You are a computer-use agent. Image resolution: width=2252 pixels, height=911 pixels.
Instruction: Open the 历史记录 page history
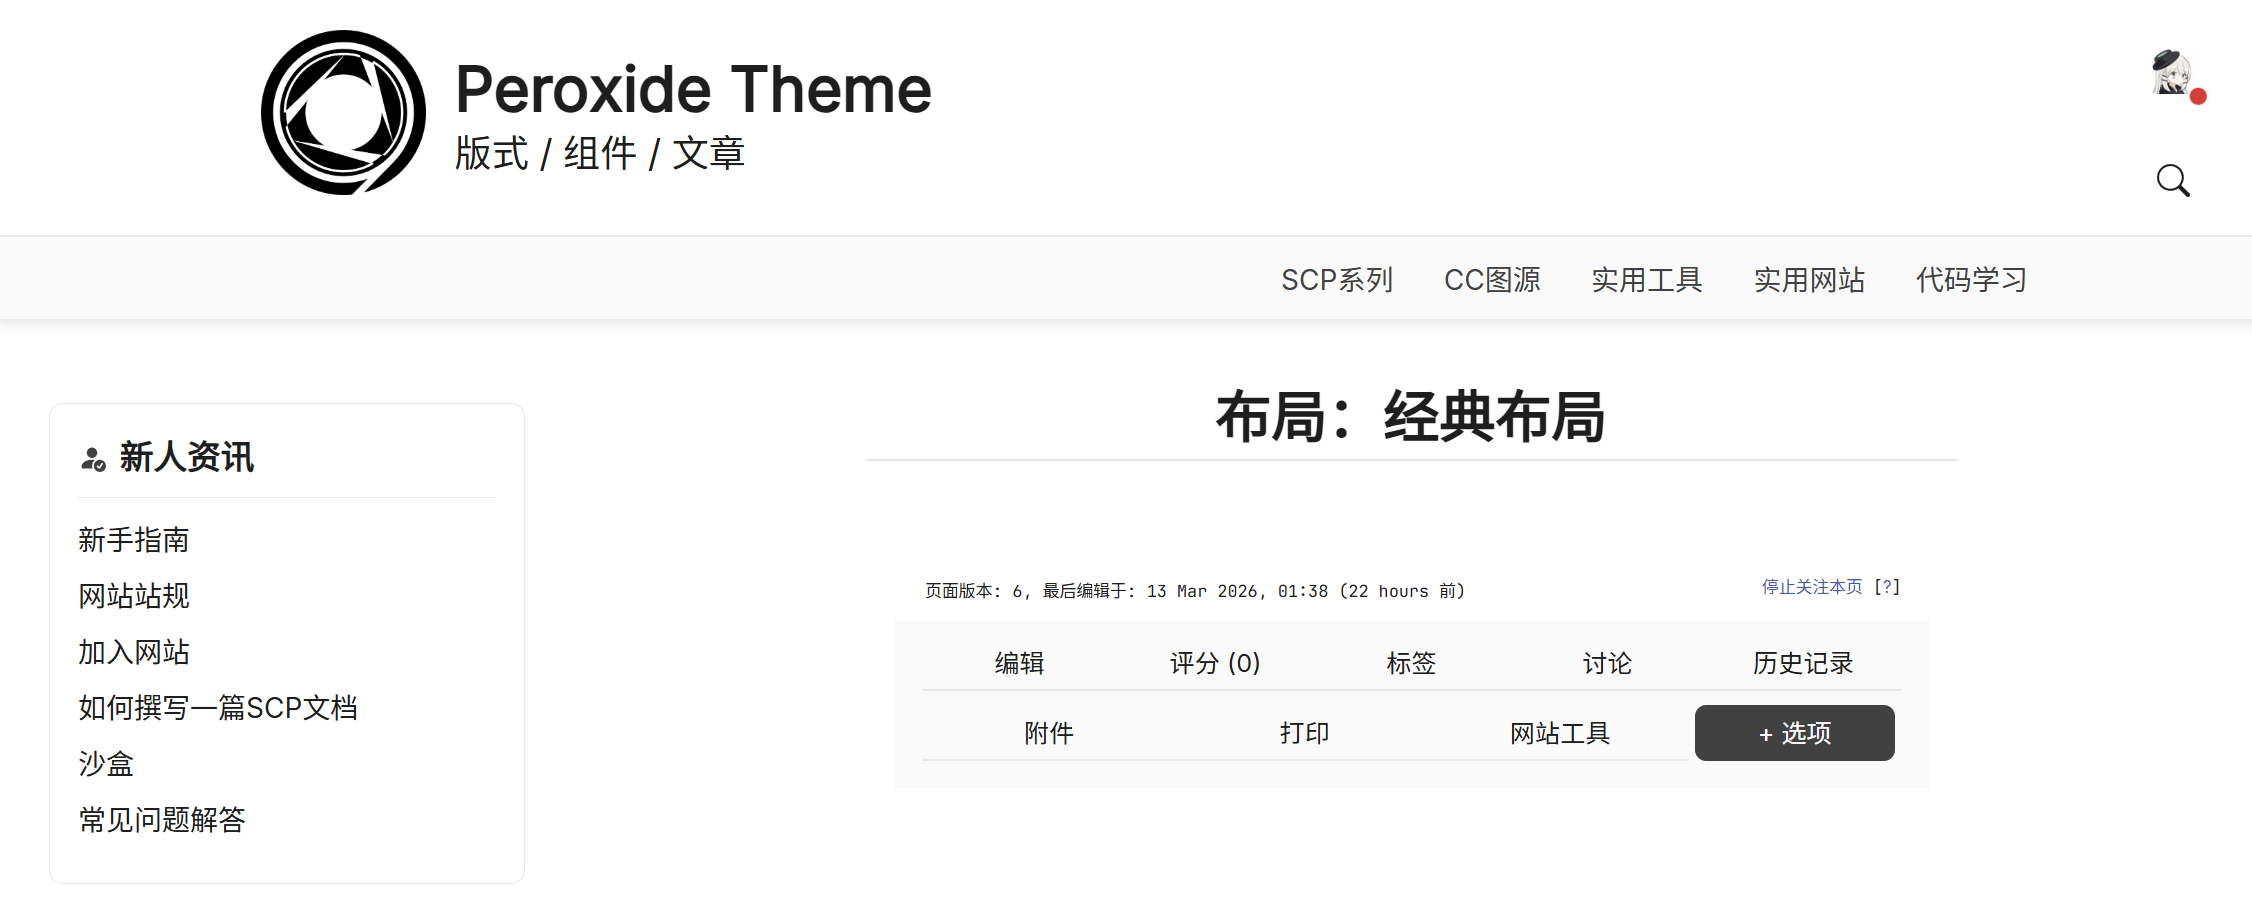(1802, 663)
